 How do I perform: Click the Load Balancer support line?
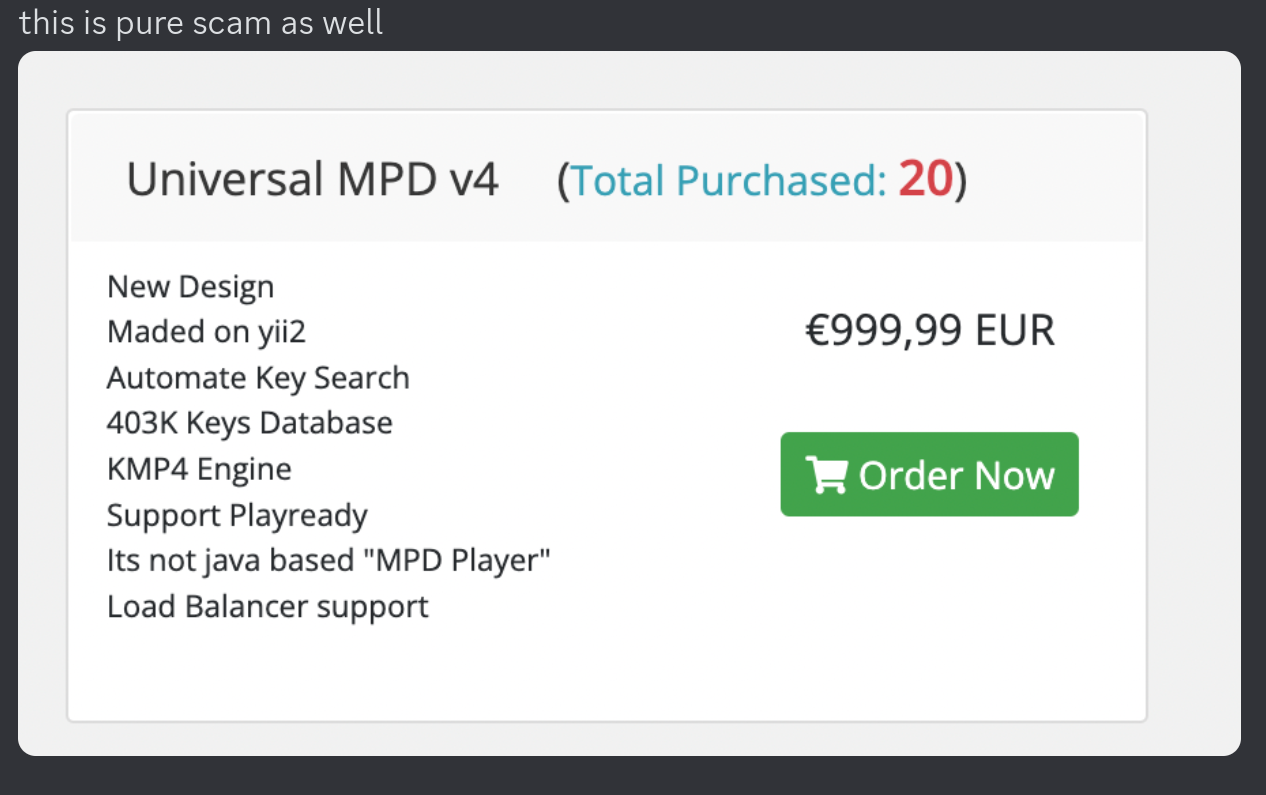(x=267, y=606)
